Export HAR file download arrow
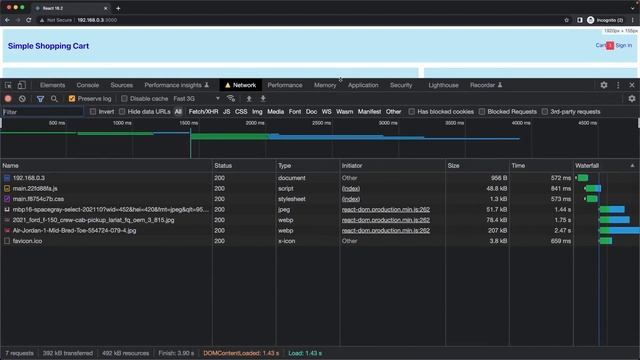 [263, 99]
